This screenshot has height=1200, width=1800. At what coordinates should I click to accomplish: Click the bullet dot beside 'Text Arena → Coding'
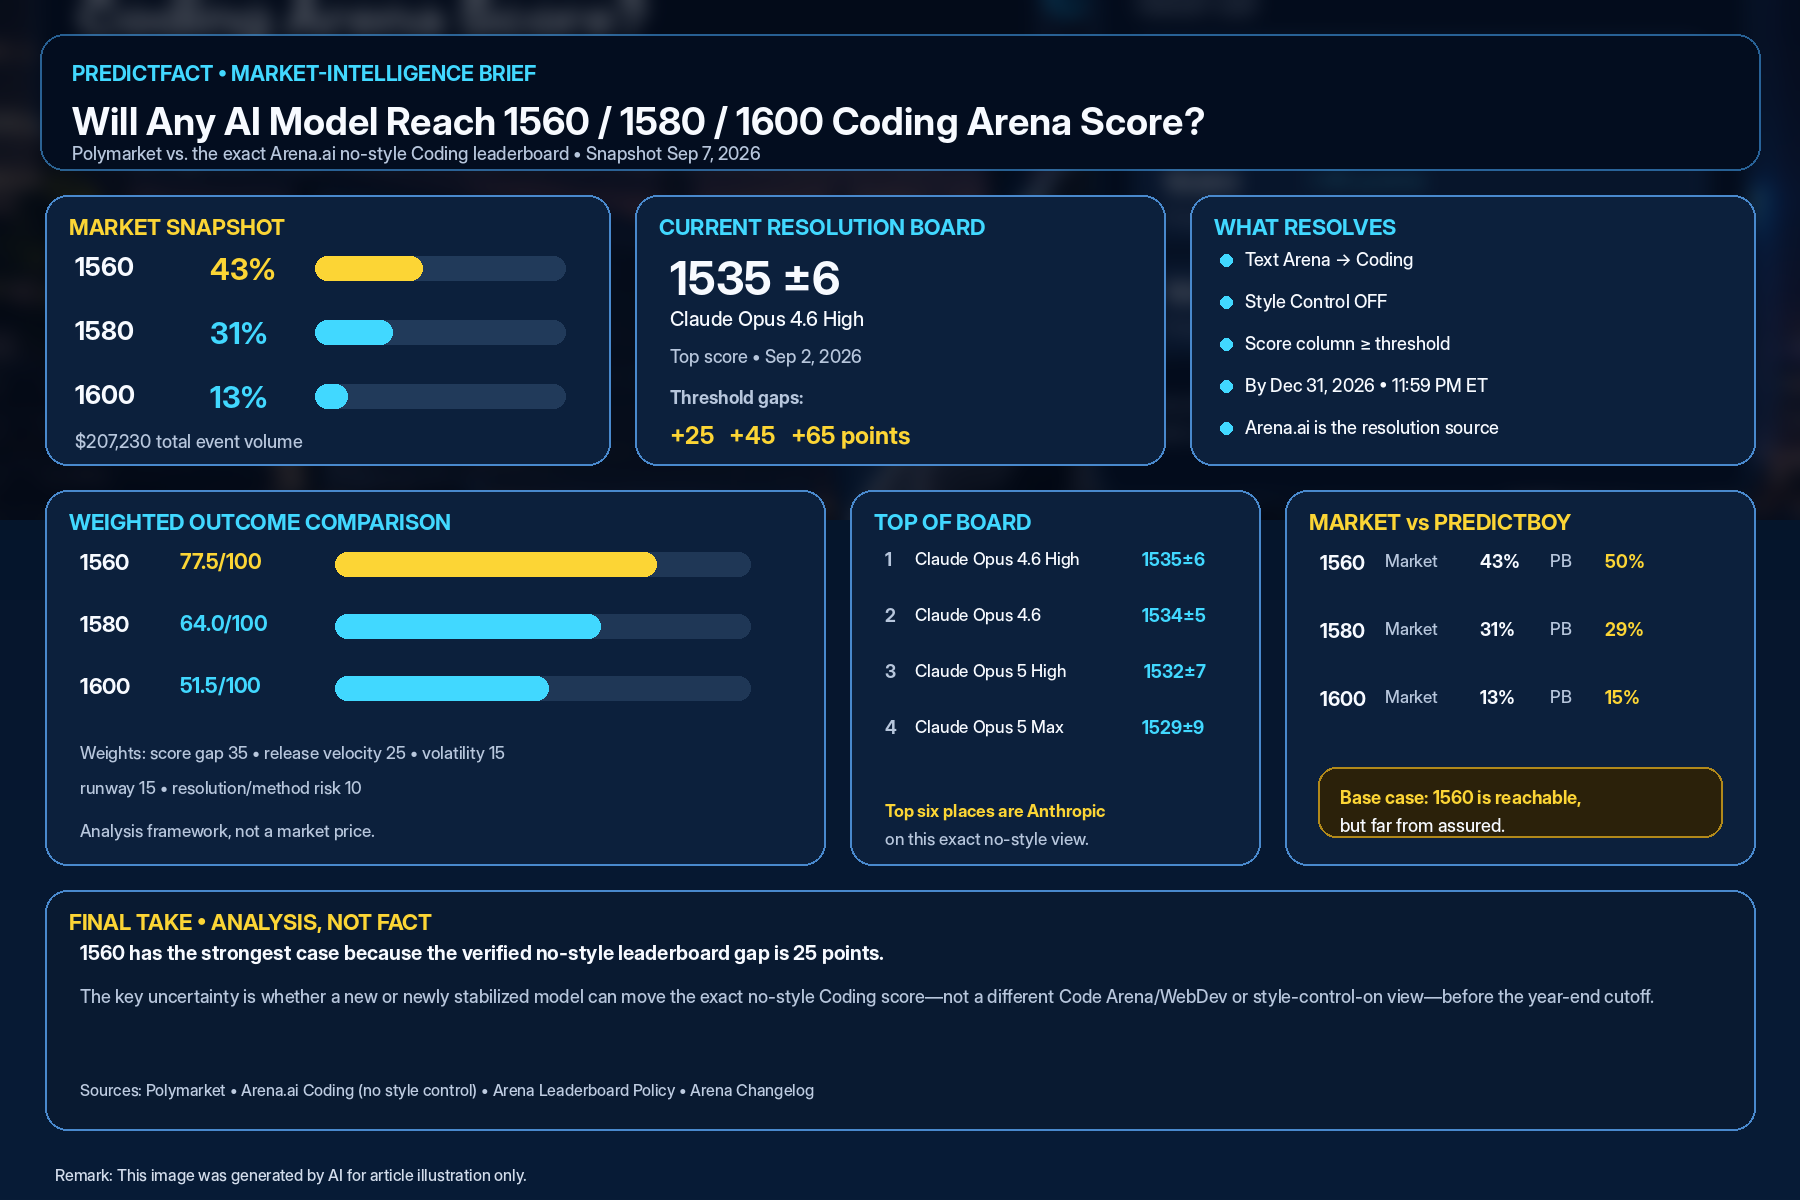click(1226, 260)
